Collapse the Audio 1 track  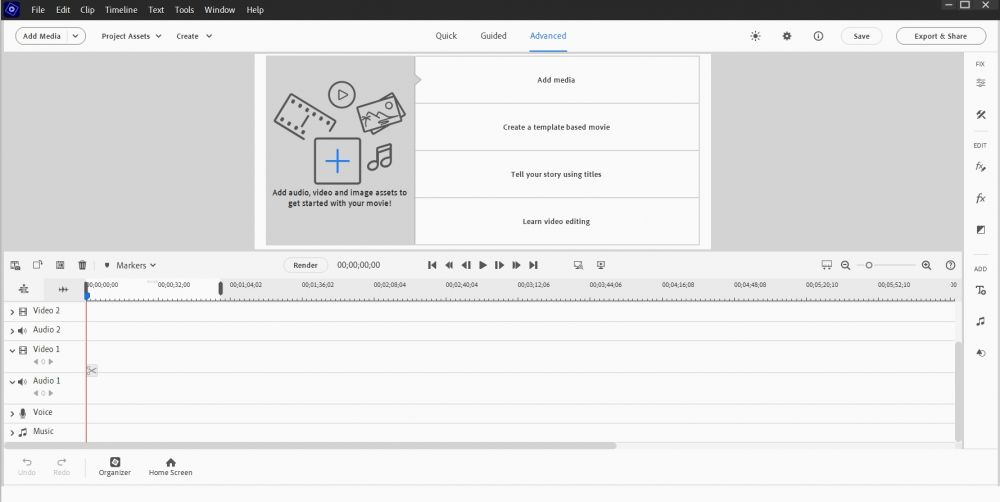click(x=12, y=382)
